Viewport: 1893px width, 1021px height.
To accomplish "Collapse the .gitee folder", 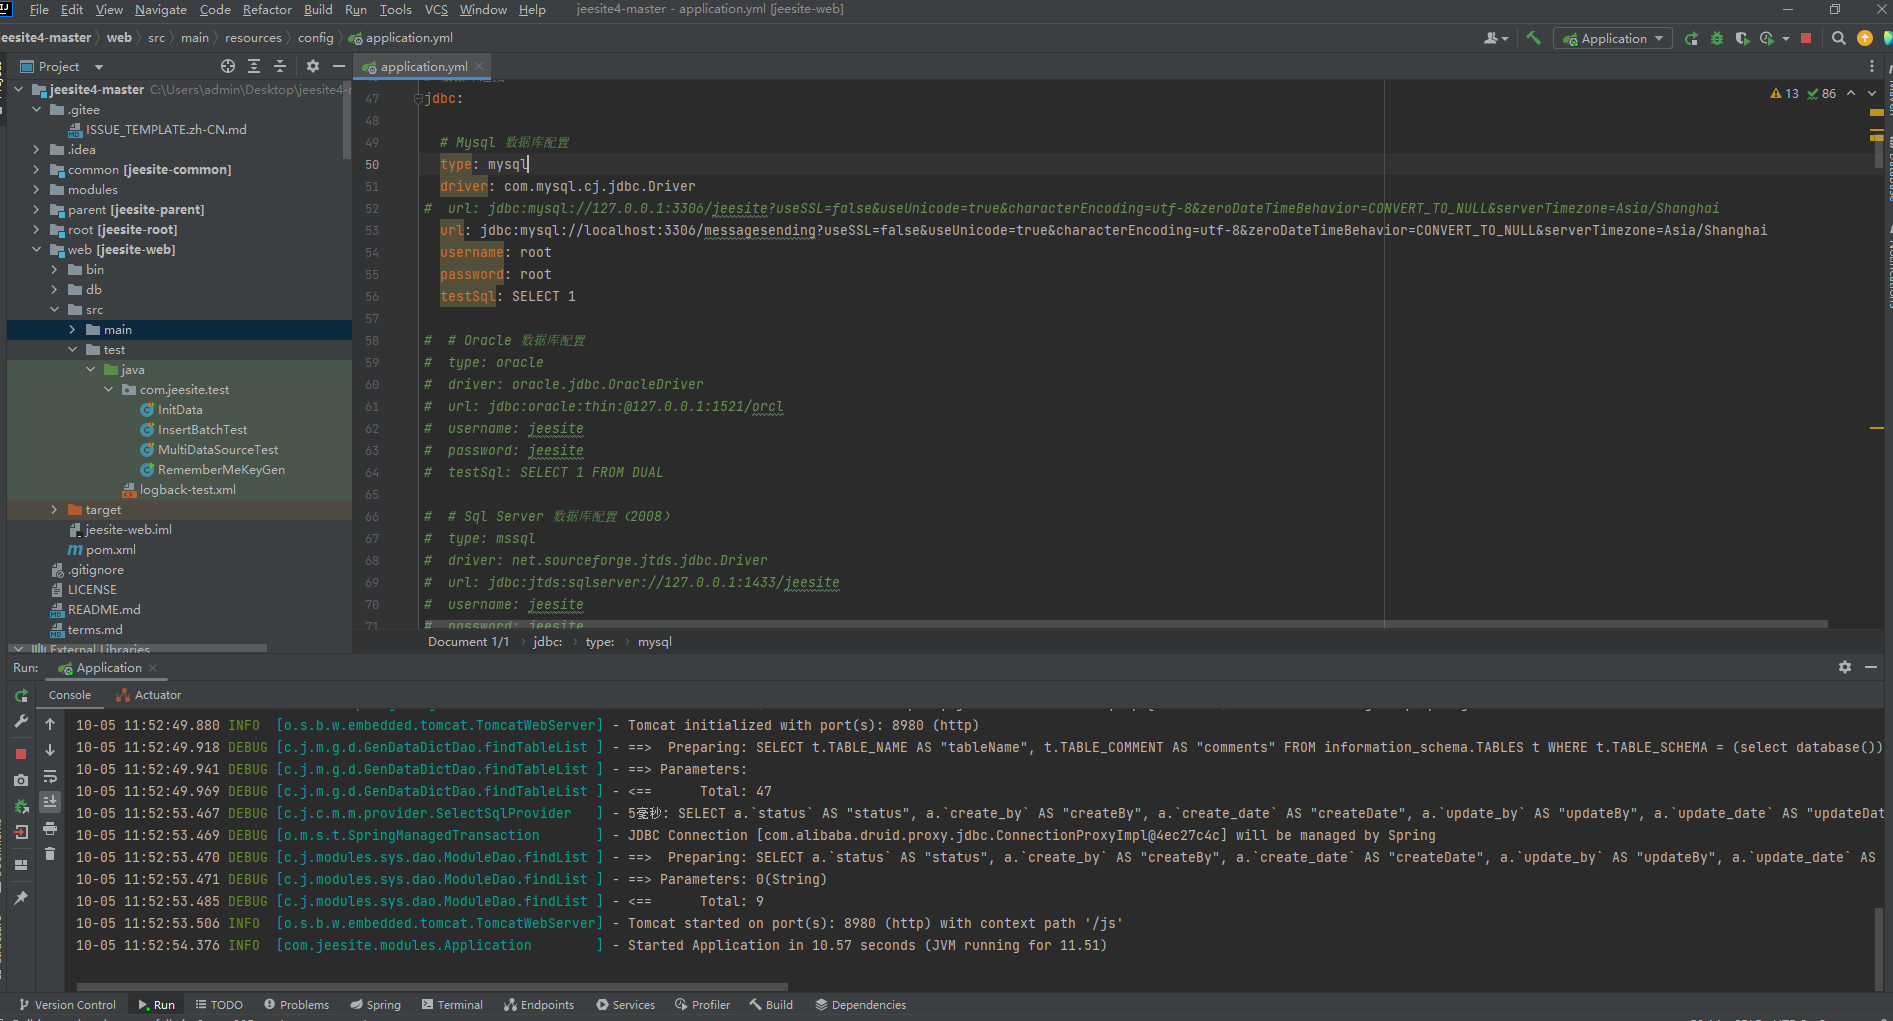I will pyautogui.click(x=37, y=109).
